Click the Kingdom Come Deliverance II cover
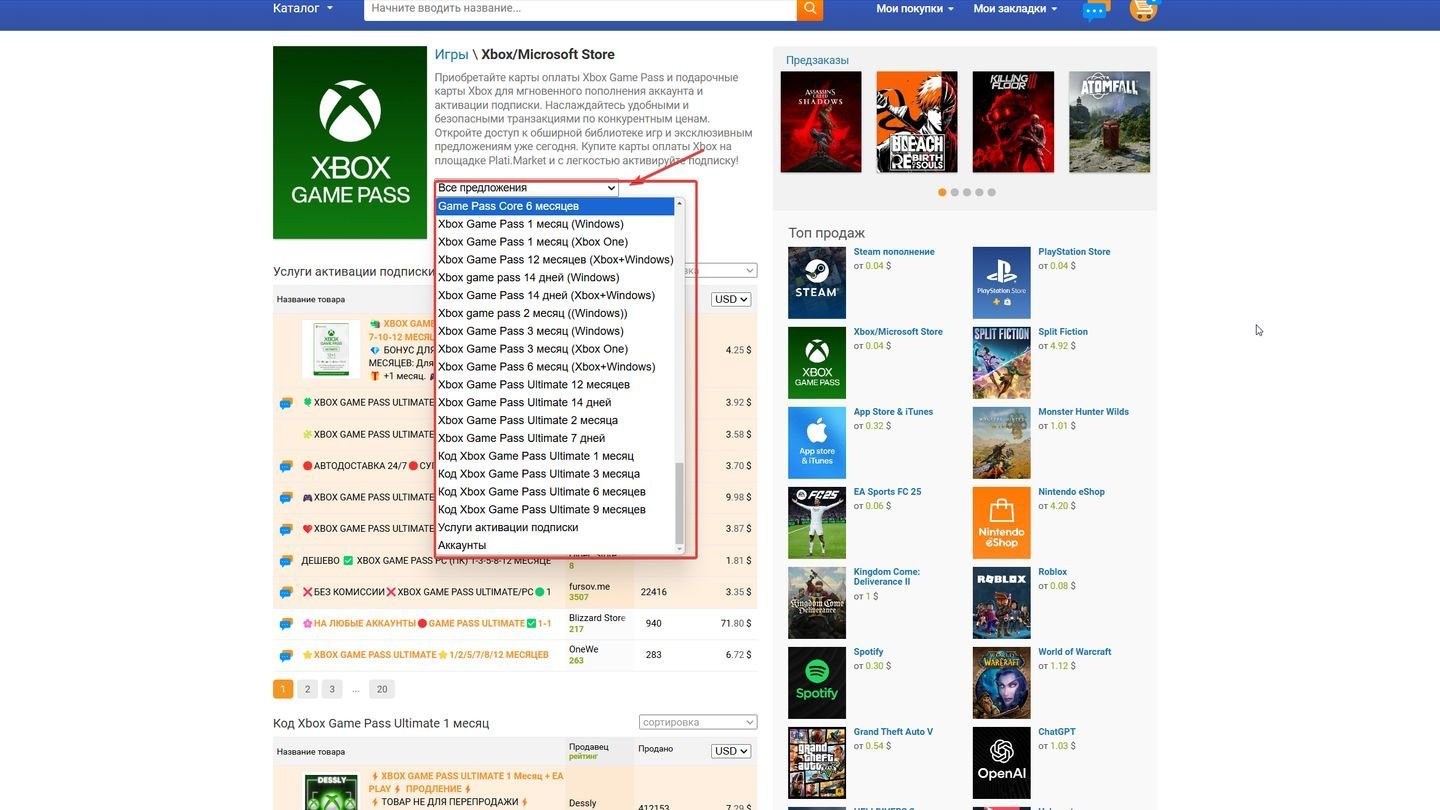This screenshot has width=1440, height=810. 817,603
